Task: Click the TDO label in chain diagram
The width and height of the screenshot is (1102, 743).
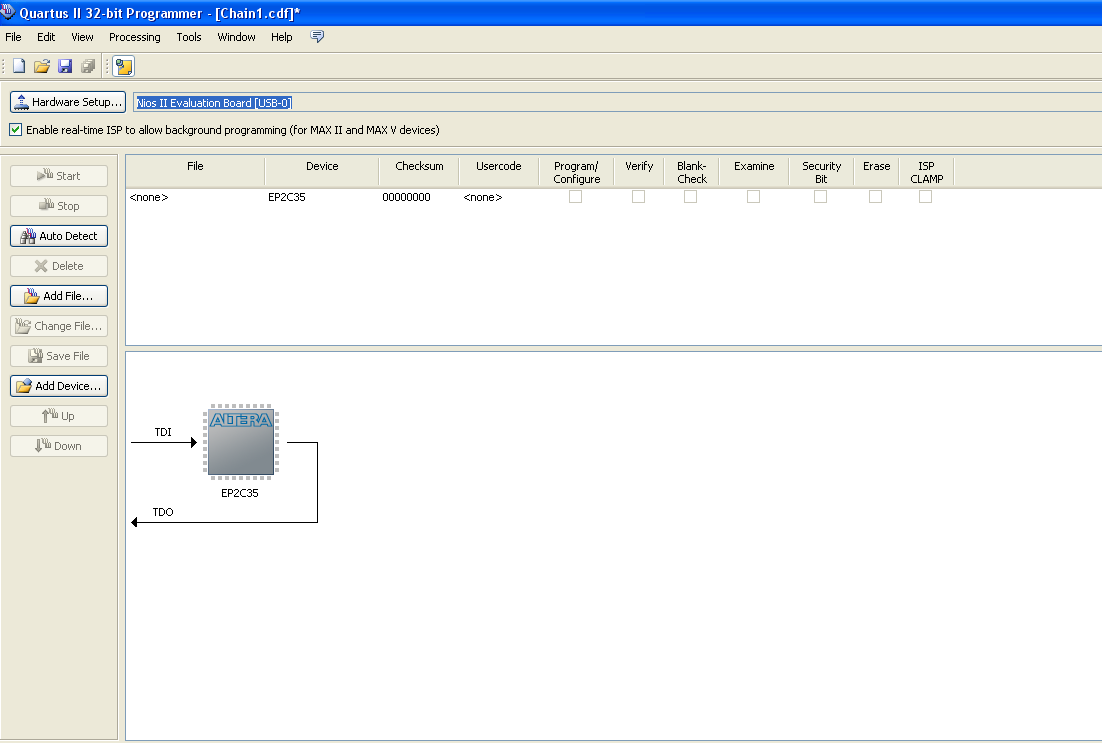Action: (x=163, y=512)
